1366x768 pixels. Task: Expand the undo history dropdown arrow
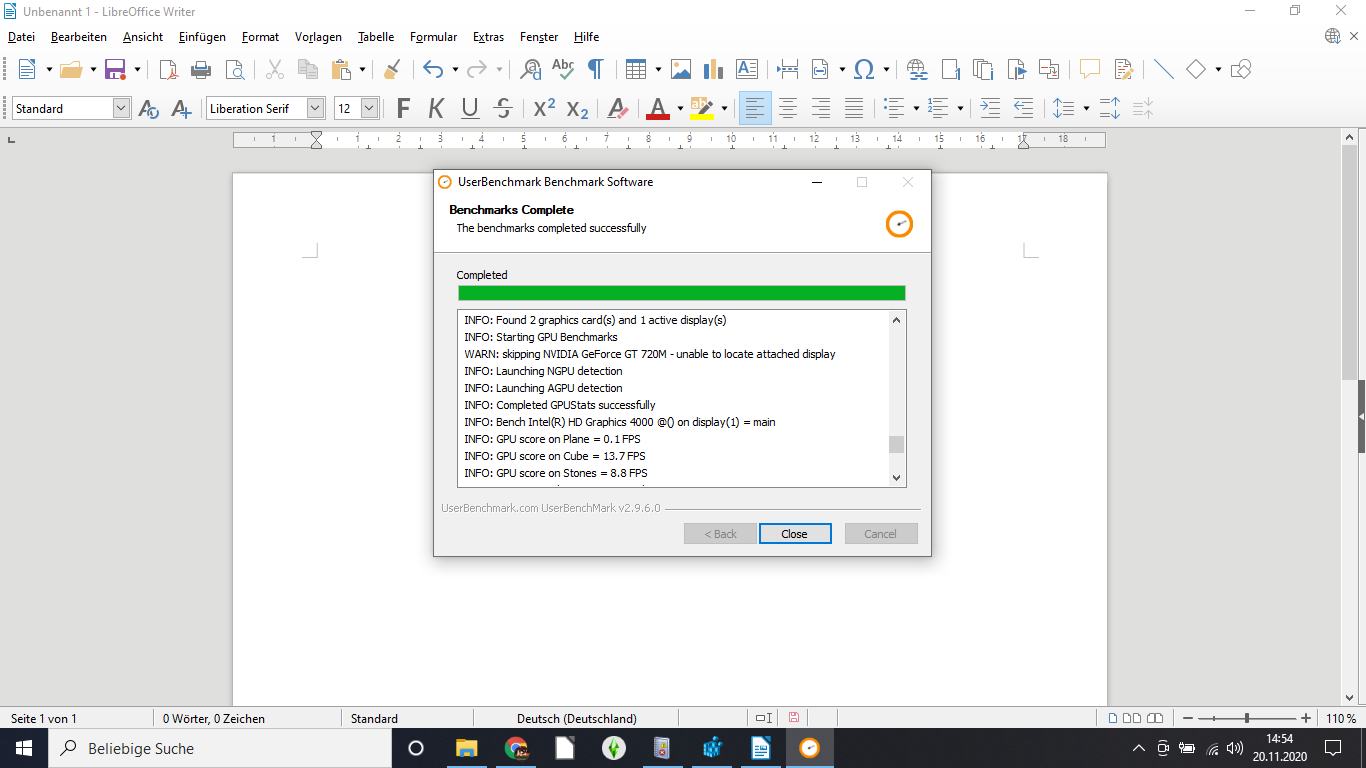455,69
